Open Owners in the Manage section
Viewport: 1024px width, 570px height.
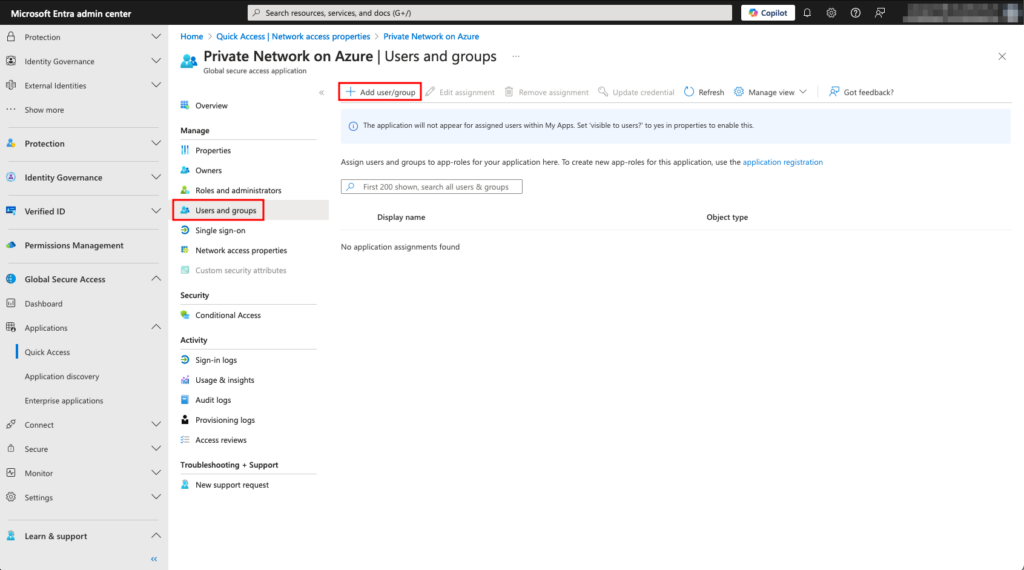pyautogui.click(x=208, y=170)
